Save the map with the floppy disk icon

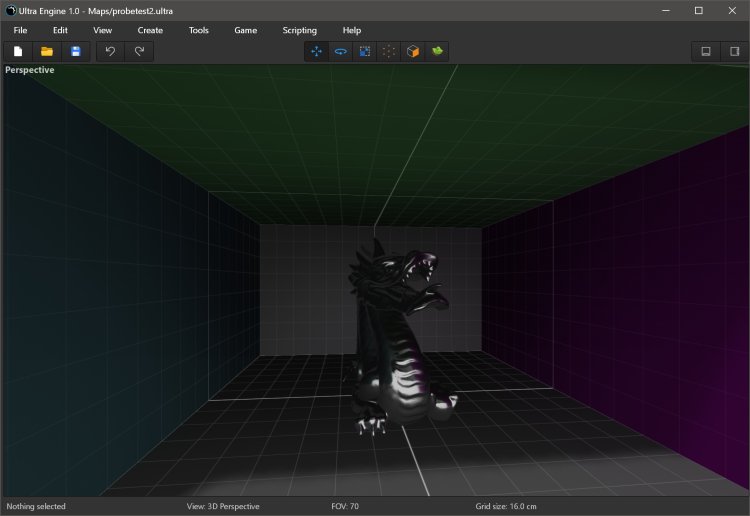click(x=75, y=51)
